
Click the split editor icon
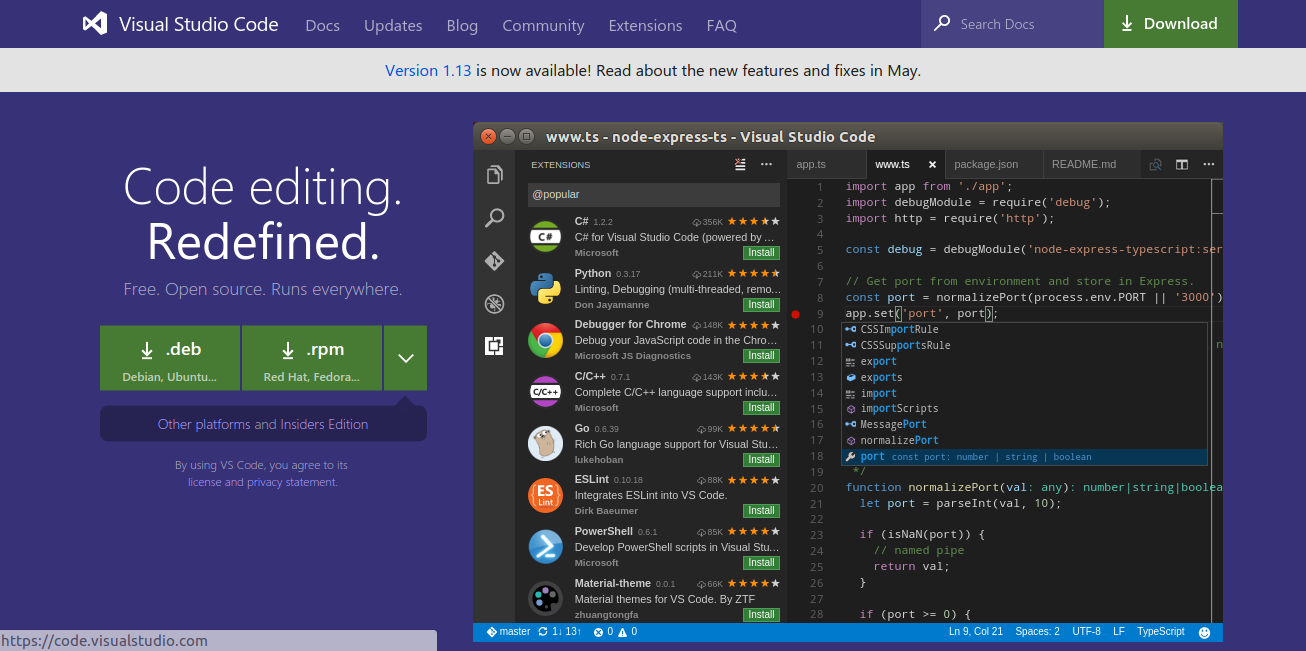1182,165
